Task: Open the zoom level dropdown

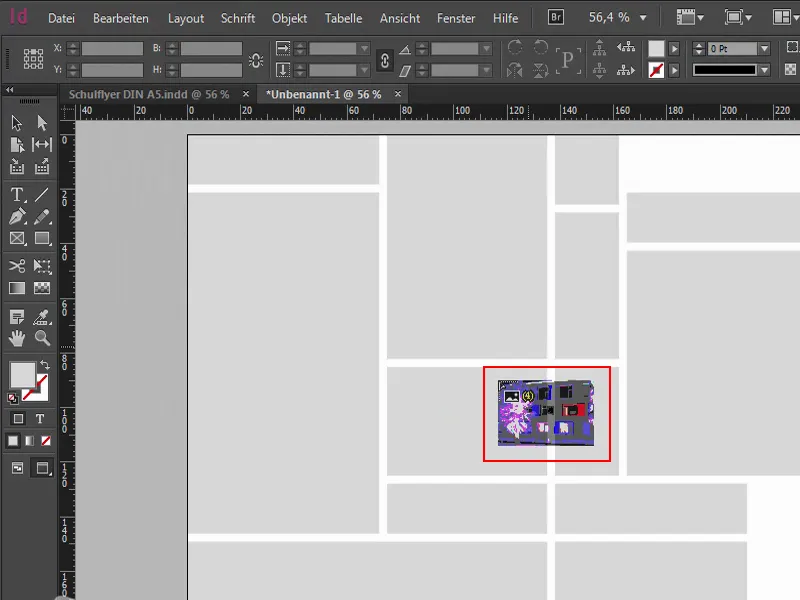Action: (643, 18)
